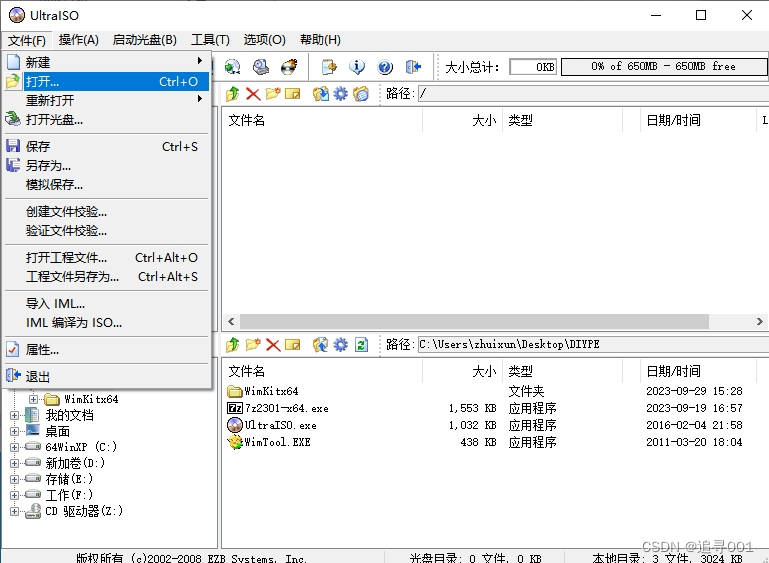Expand the 工作(F:) drive node
This screenshot has width=769, height=563.
click(14, 495)
